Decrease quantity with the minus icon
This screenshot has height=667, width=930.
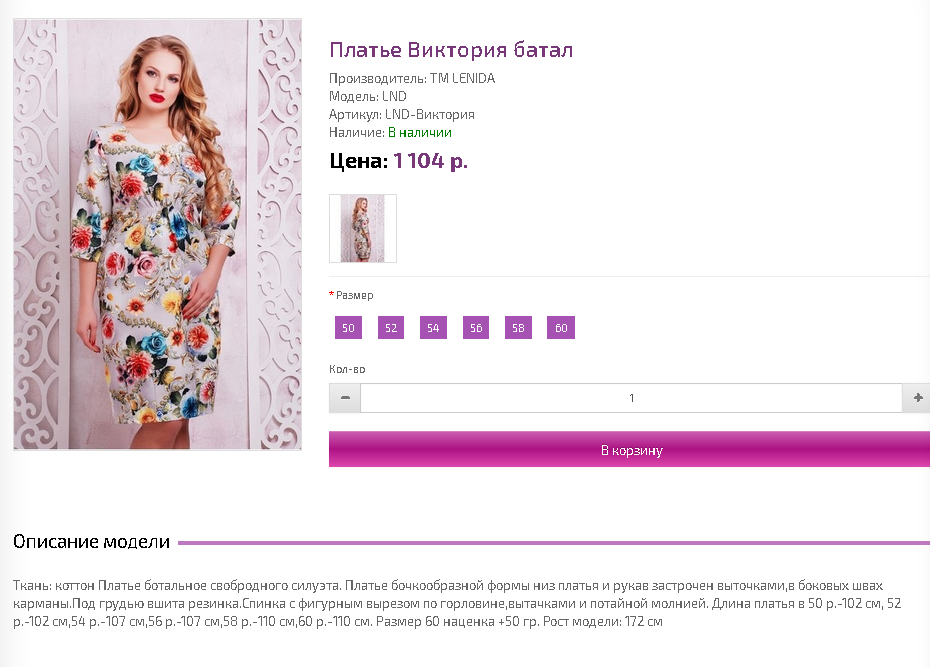[345, 398]
